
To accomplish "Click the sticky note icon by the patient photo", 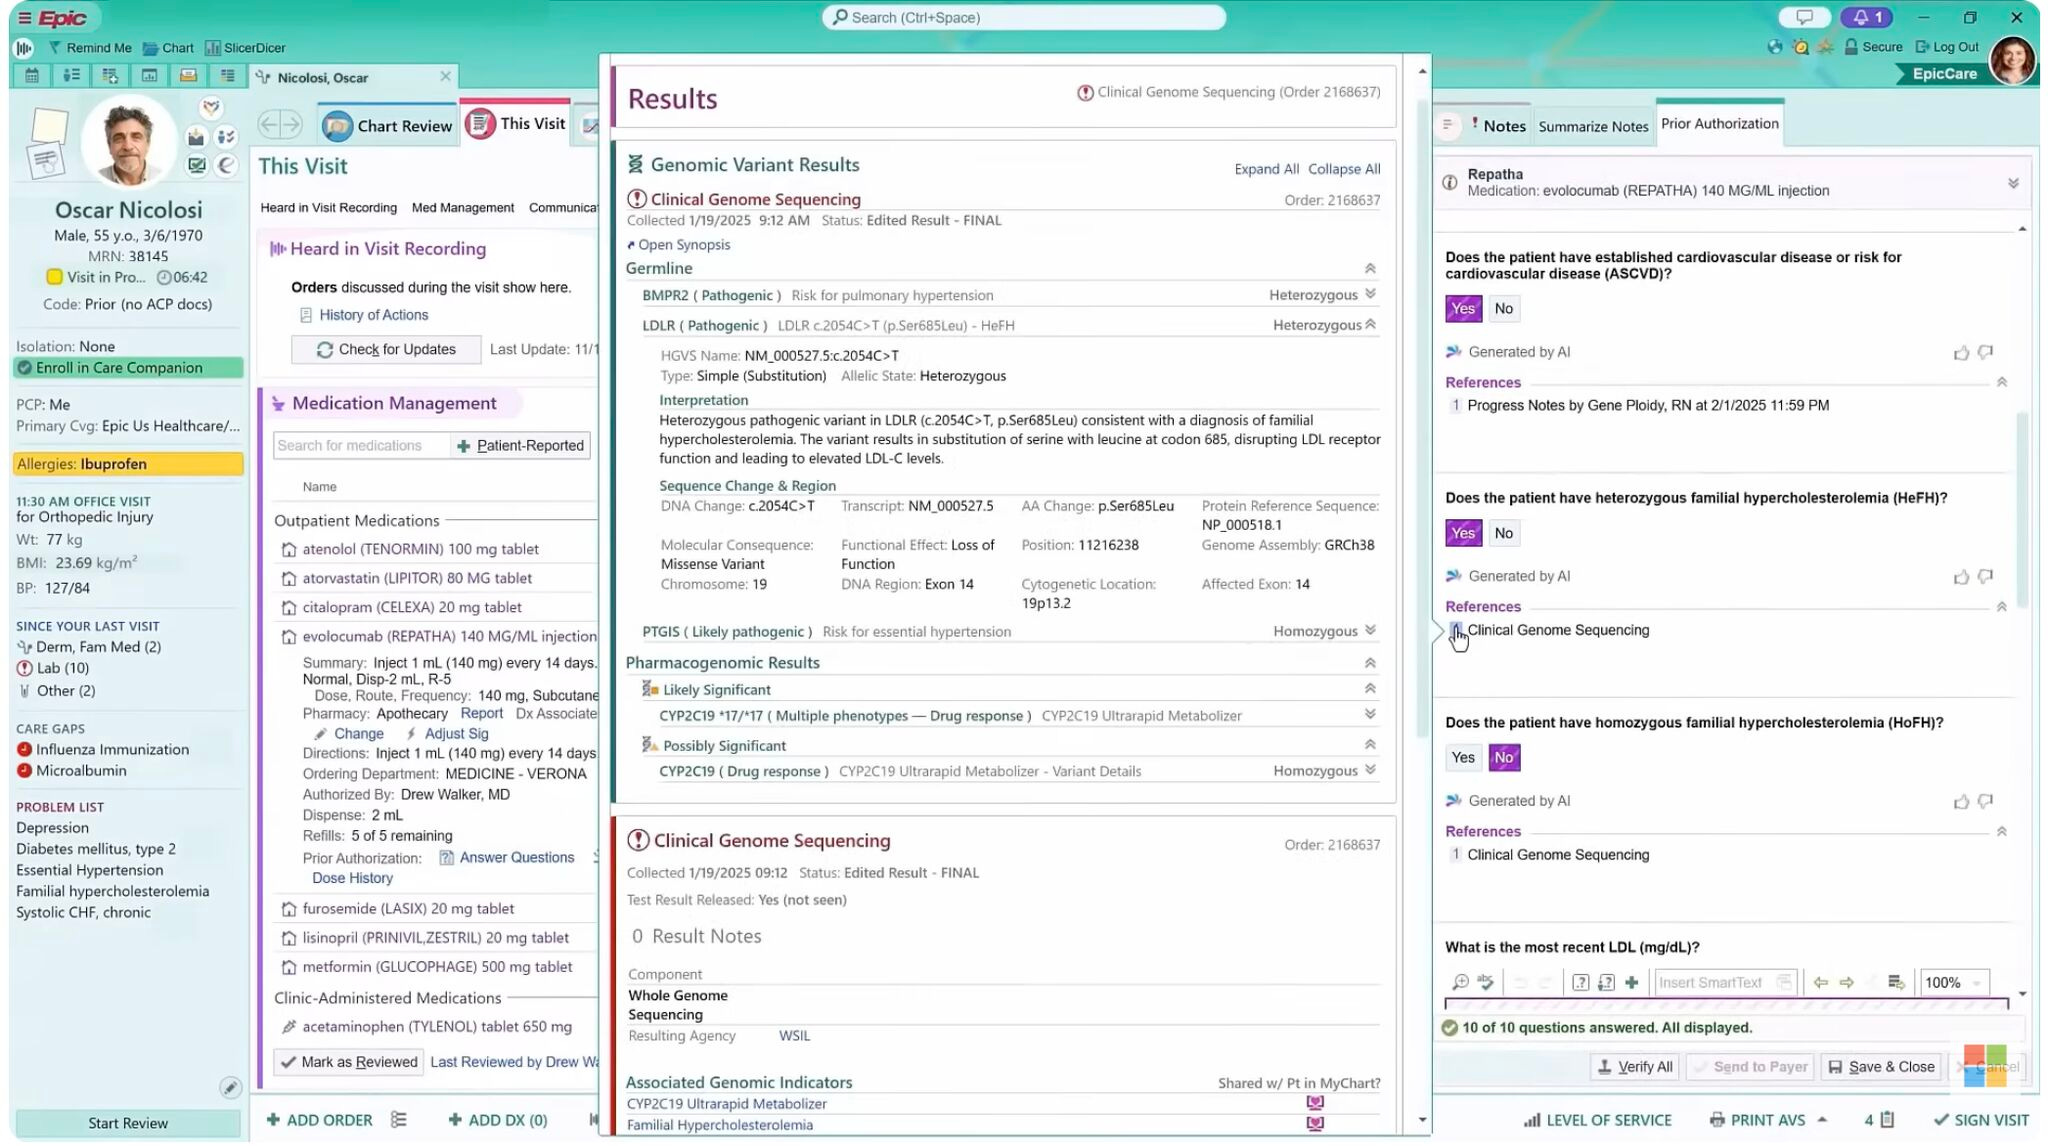I will tap(49, 127).
